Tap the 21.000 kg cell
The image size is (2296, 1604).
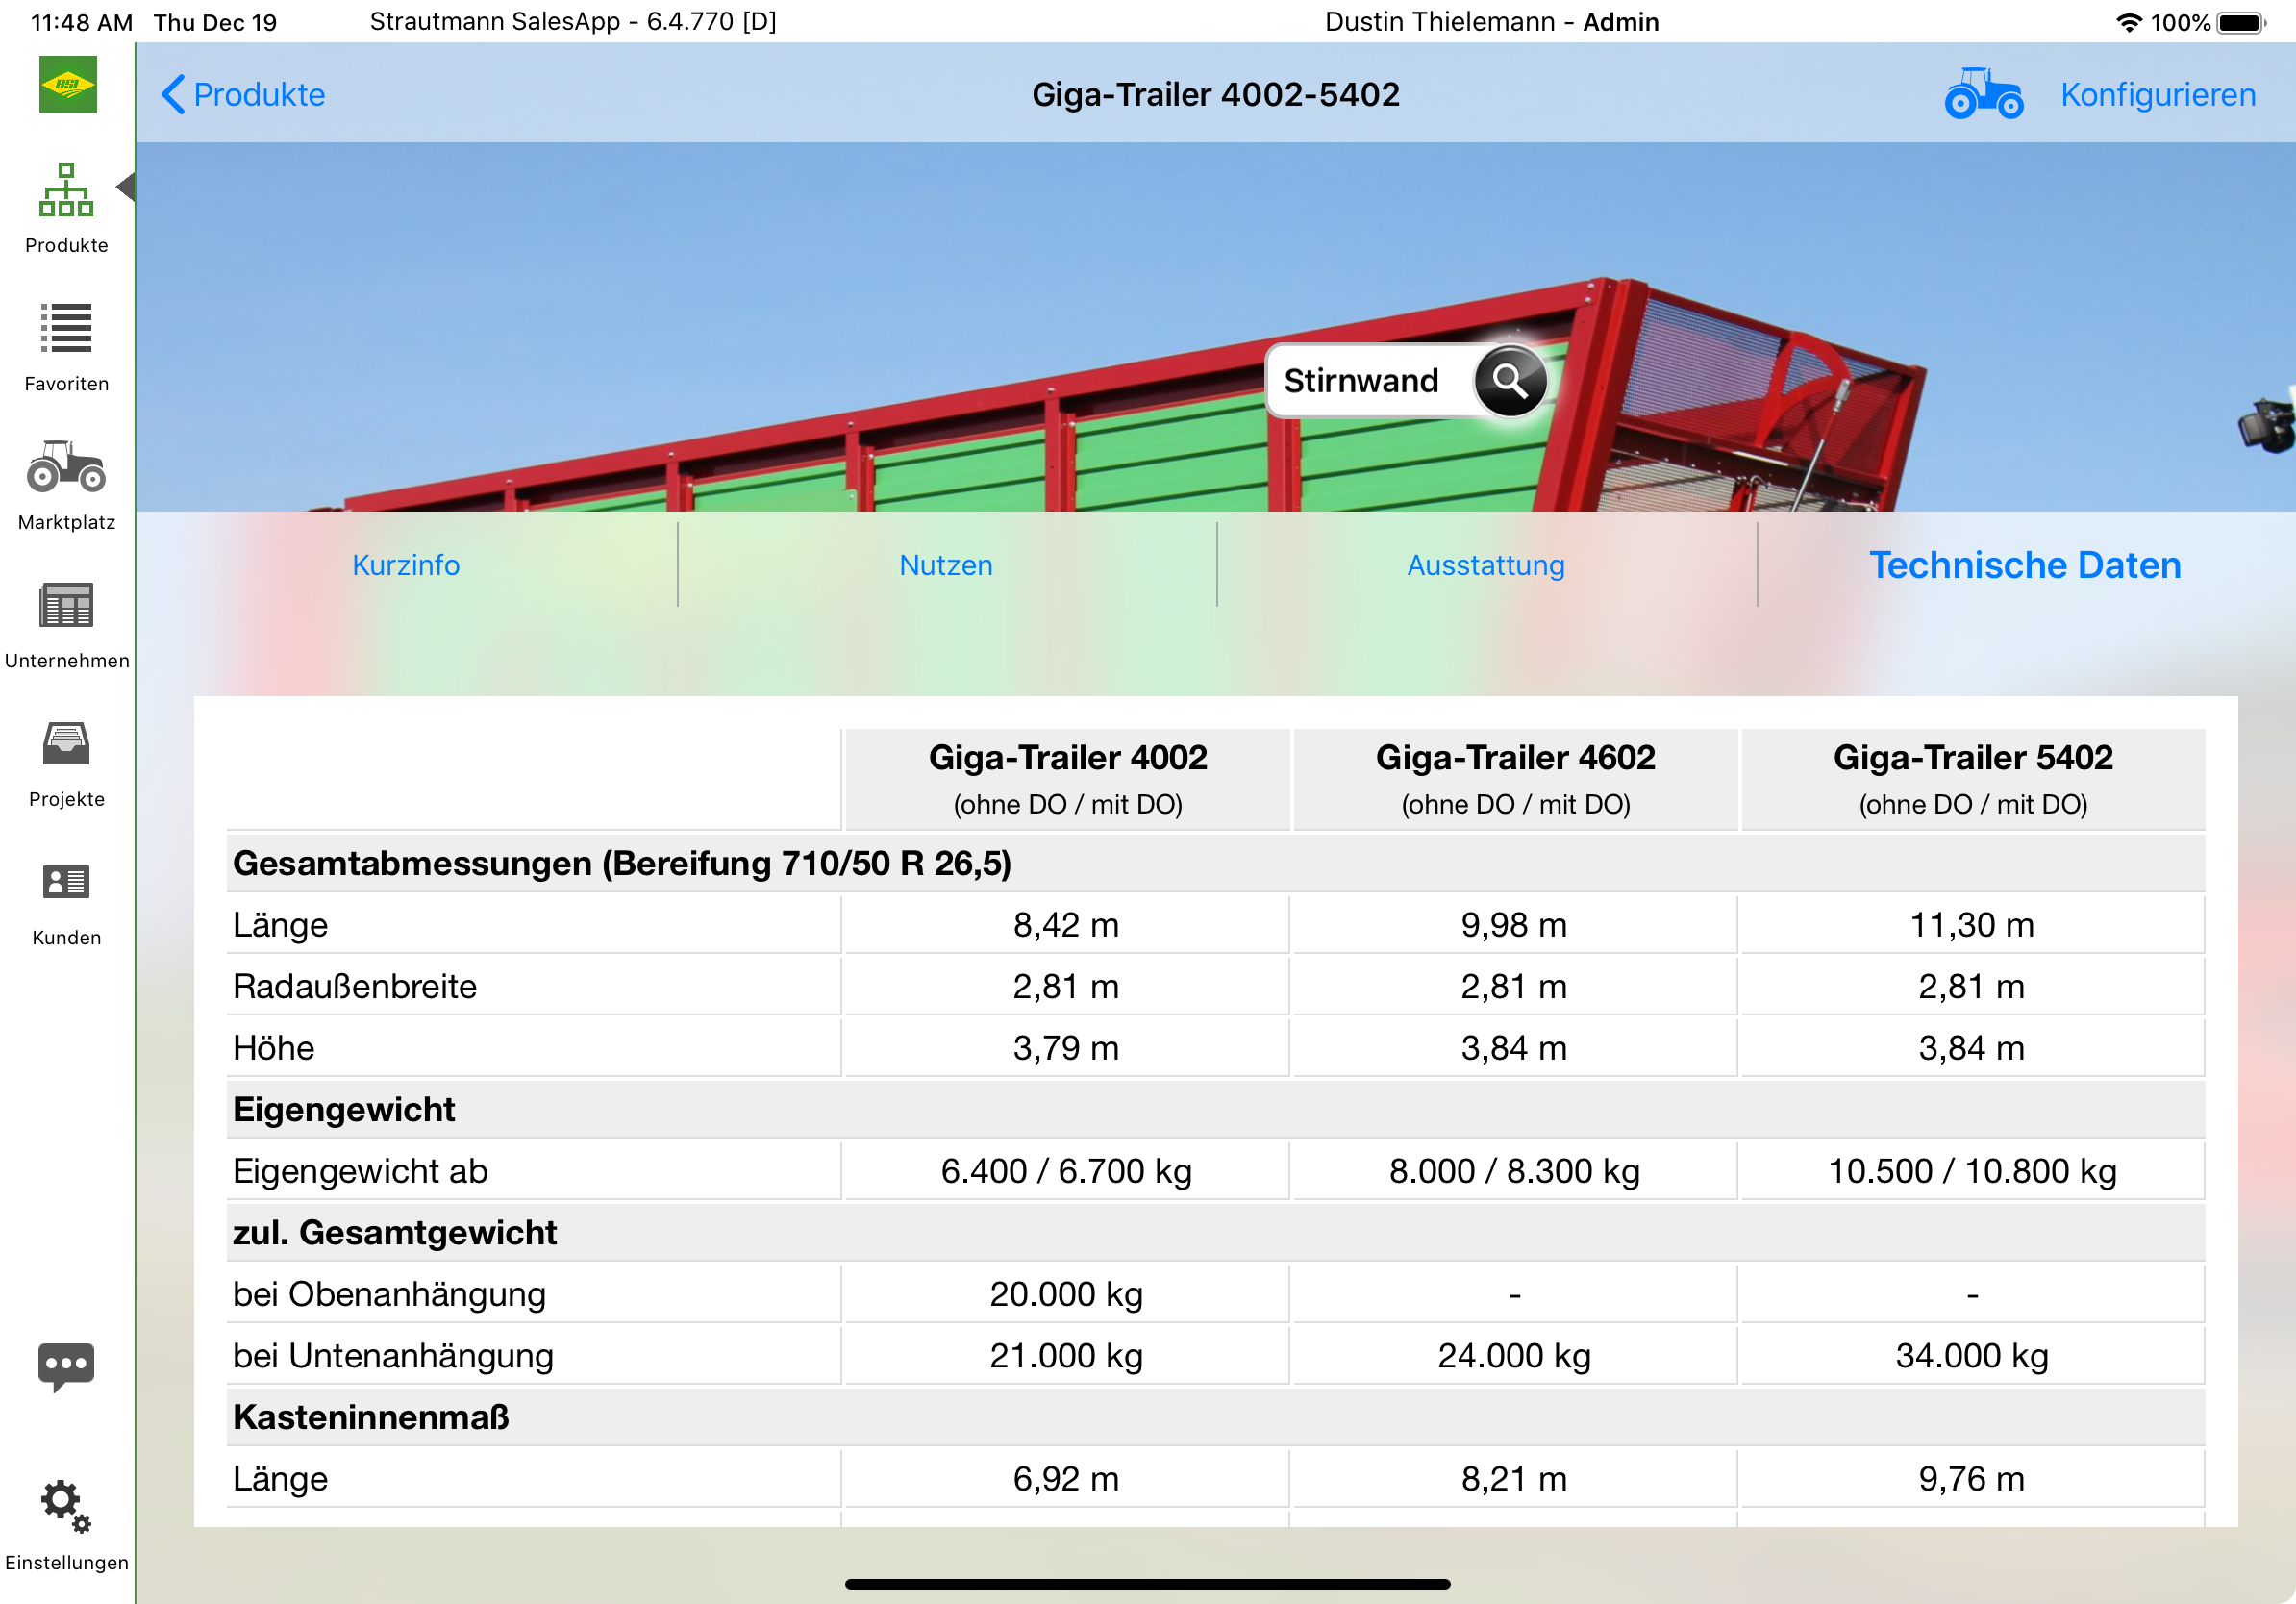click(1066, 1355)
